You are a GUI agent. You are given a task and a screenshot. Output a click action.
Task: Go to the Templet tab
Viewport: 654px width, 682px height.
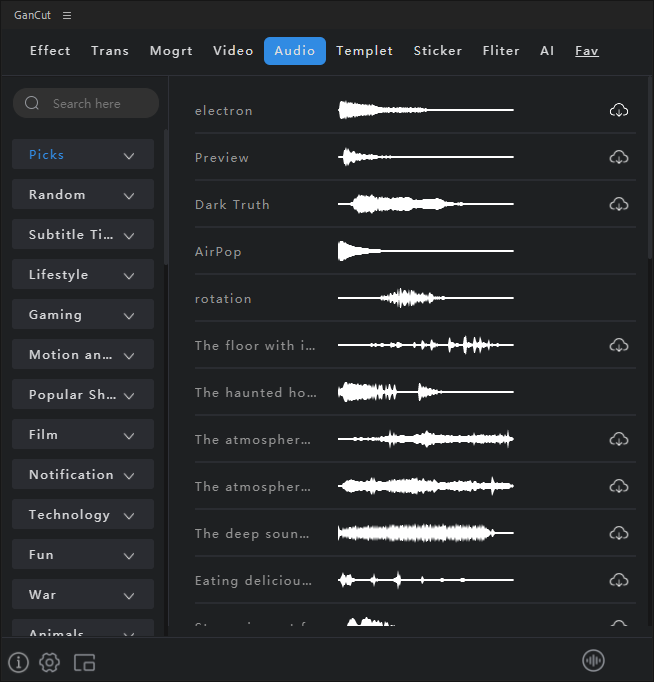[x=364, y=51]
